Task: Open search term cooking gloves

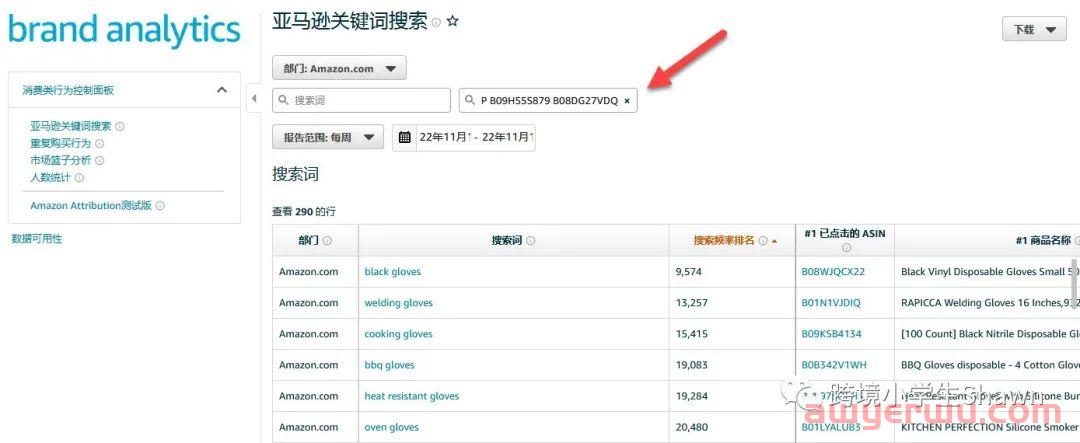Action: click(399, 333)
